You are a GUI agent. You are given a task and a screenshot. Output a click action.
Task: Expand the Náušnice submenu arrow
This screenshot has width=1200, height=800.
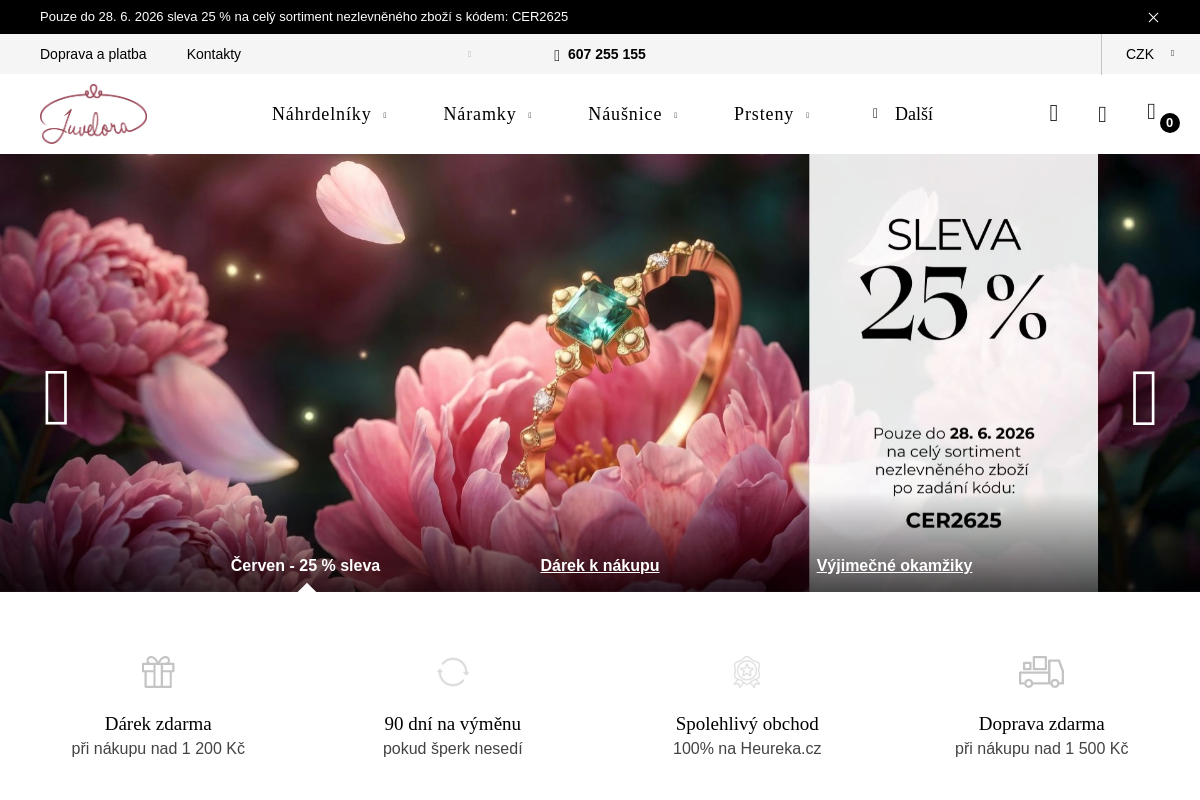pyautogui.click(x=676, y=116)
